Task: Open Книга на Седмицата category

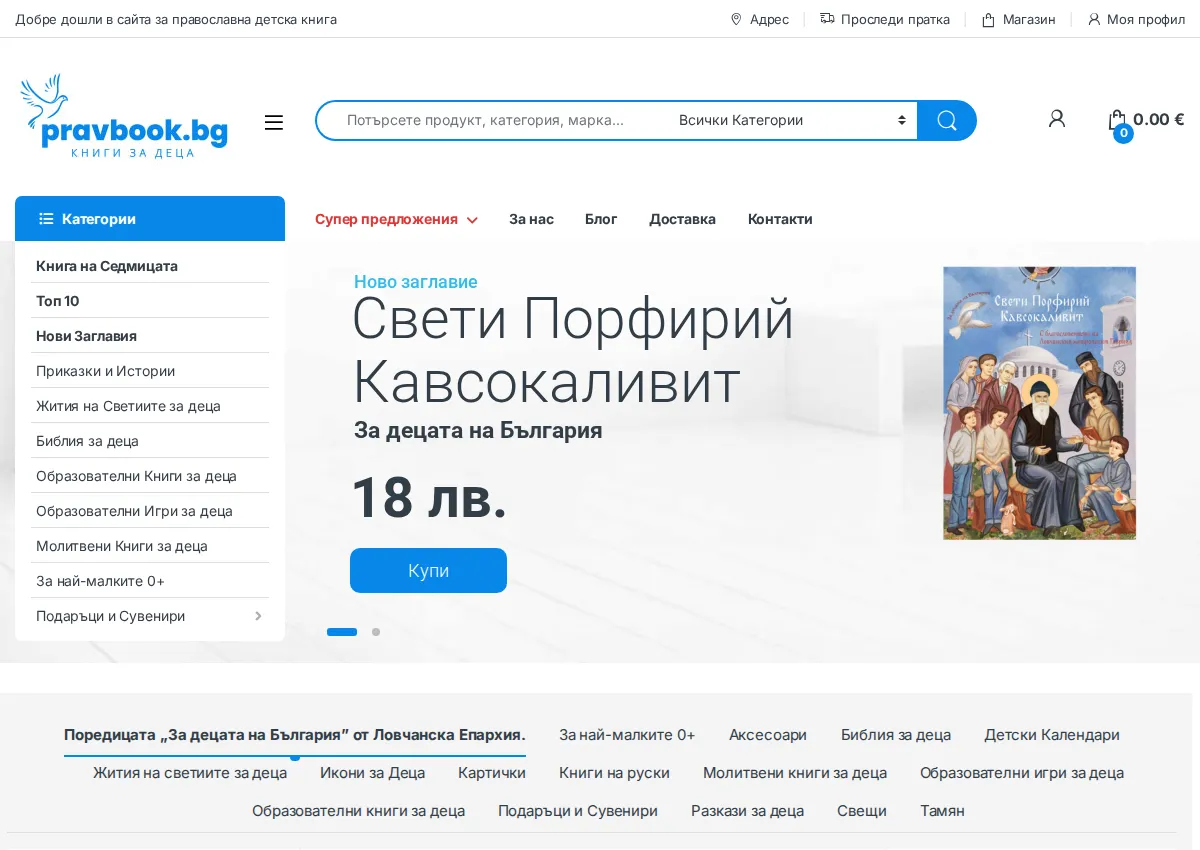Action: [107, 266]
